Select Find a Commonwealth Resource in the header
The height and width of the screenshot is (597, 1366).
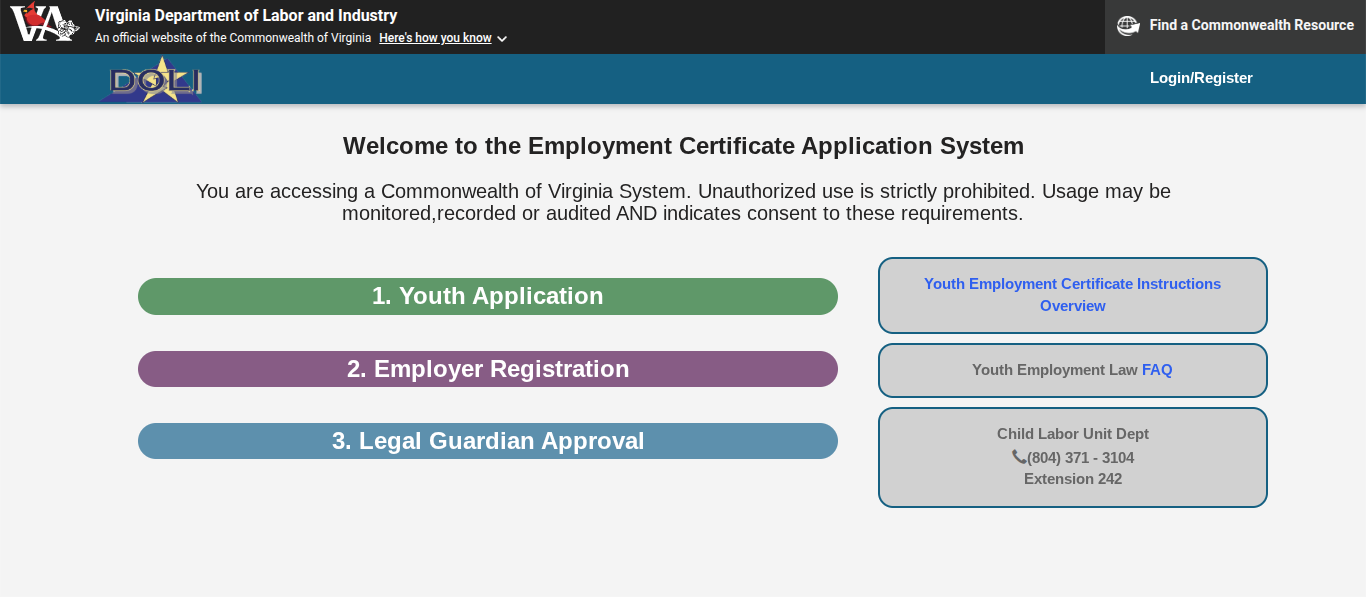coord(1251,26)
